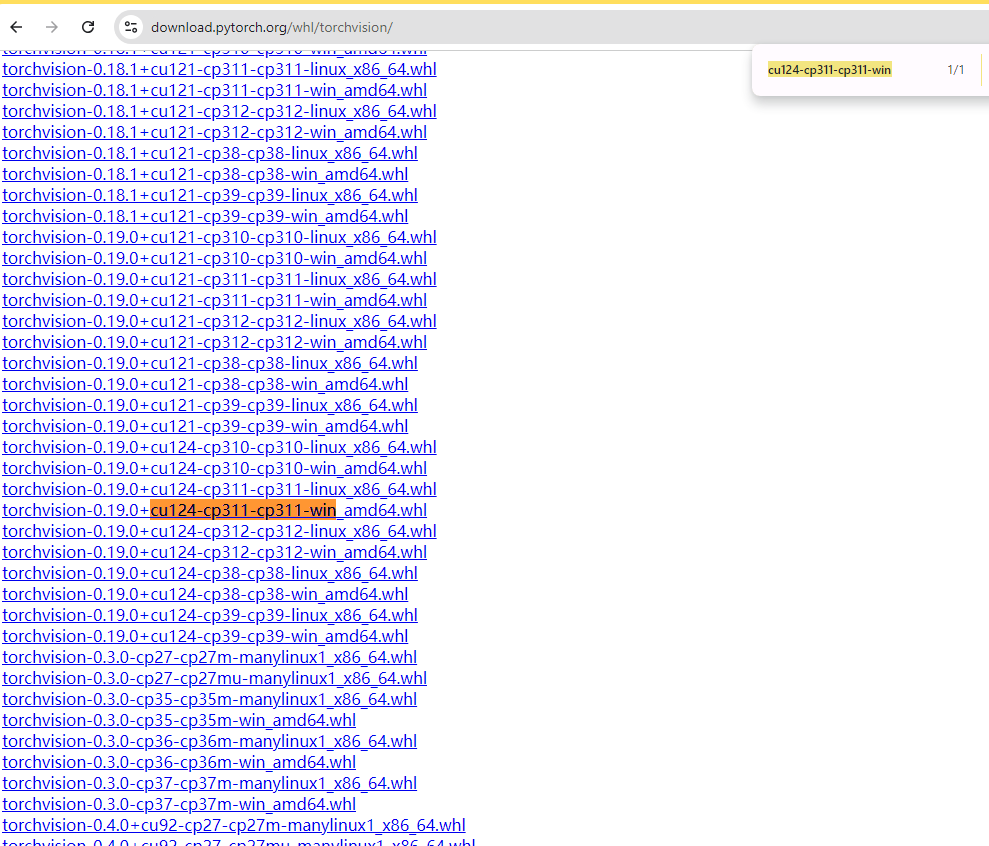This screenshot has height=846, width=989.
Task: Open torchvision-0.3.0-cp35-cp35m-manylinux1_x86_64.whl
Action: coord(209,700)
